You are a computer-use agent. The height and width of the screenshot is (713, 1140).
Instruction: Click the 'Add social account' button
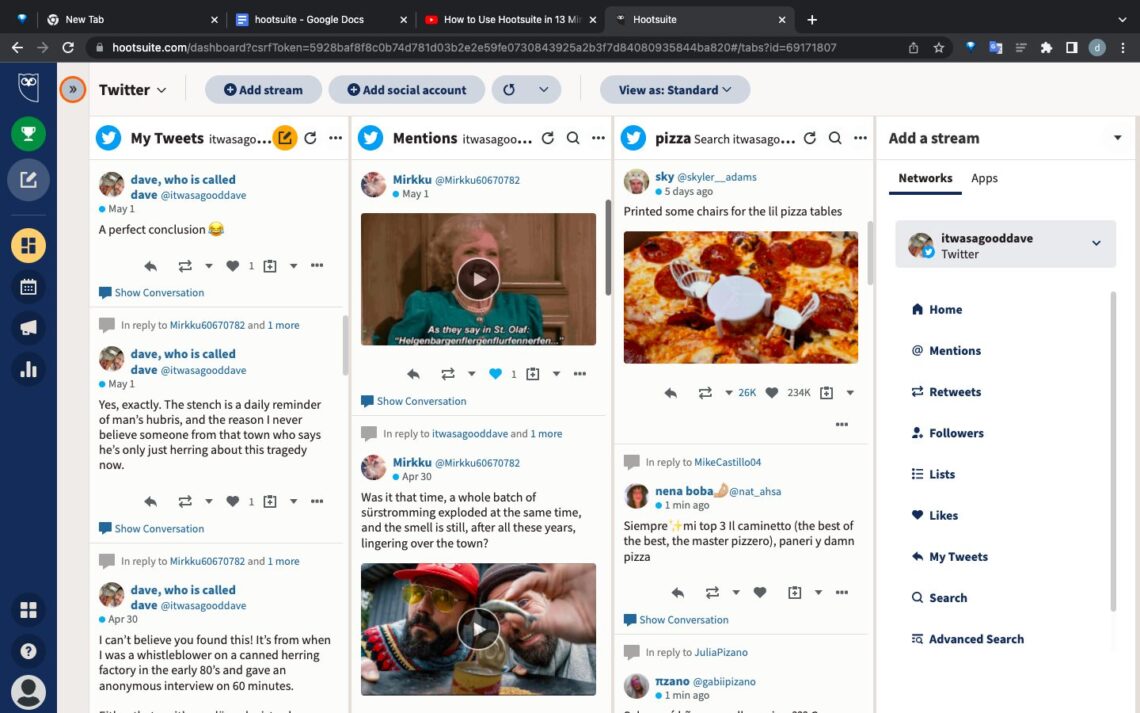(x=406, y=89)
